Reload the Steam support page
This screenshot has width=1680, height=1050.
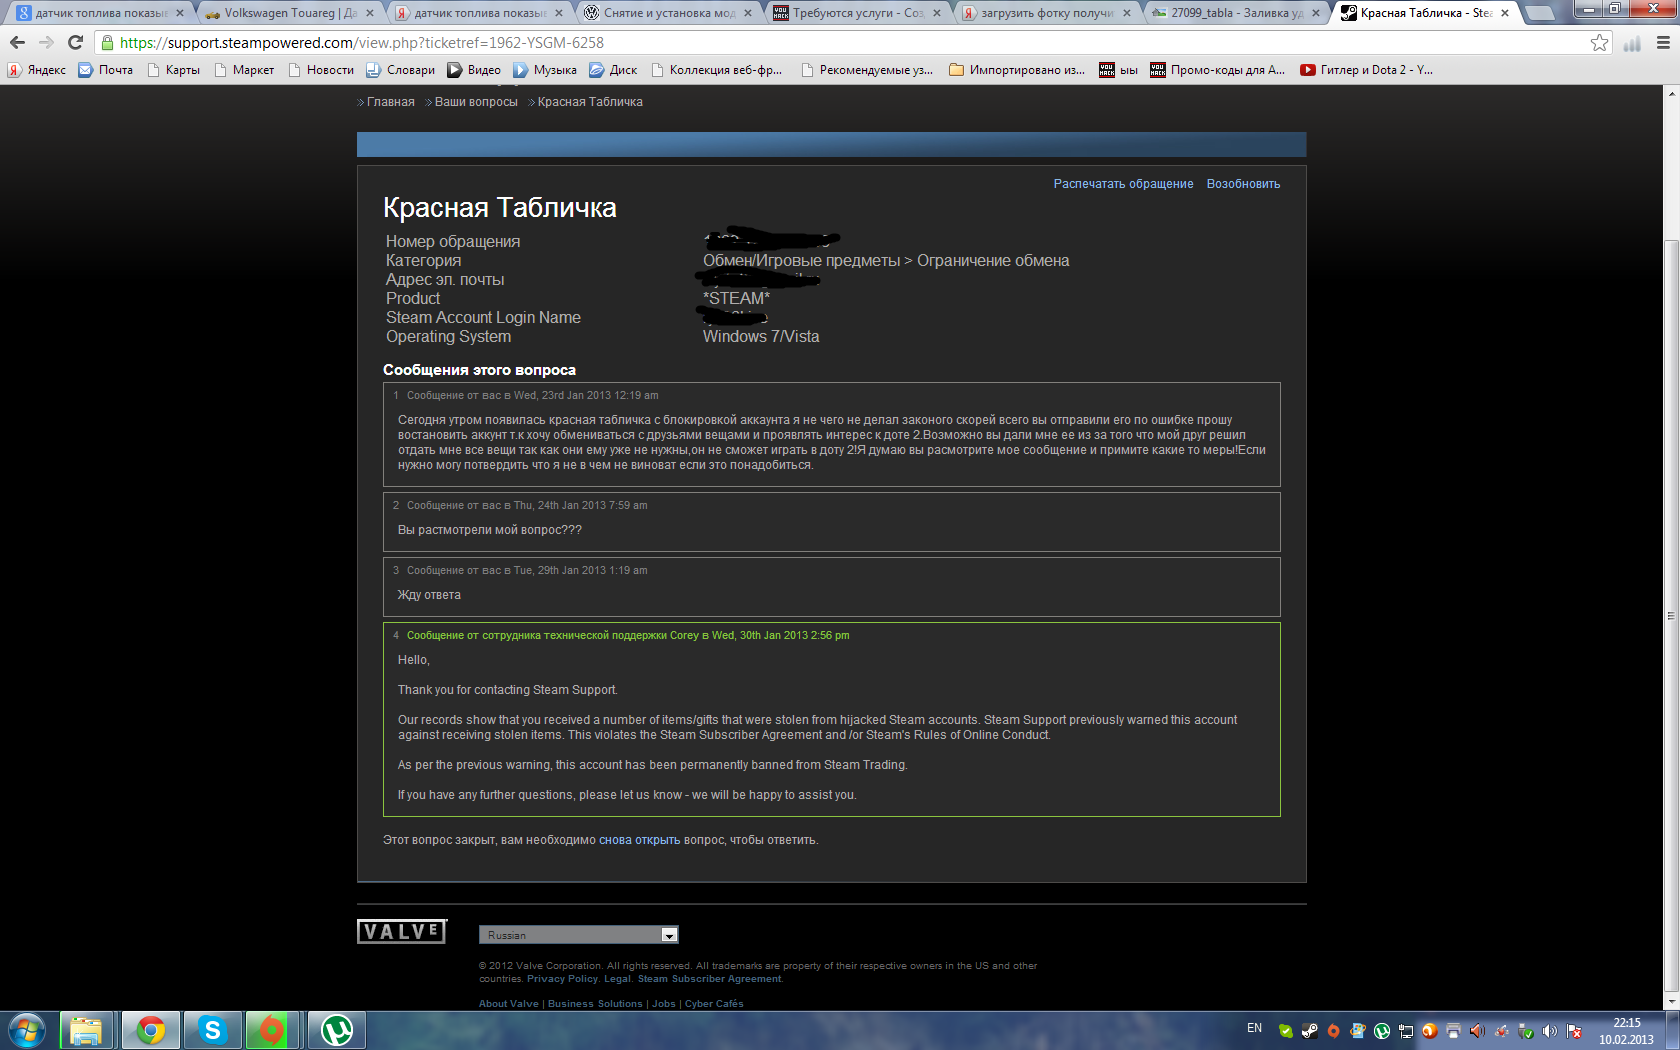click(75, 42)
